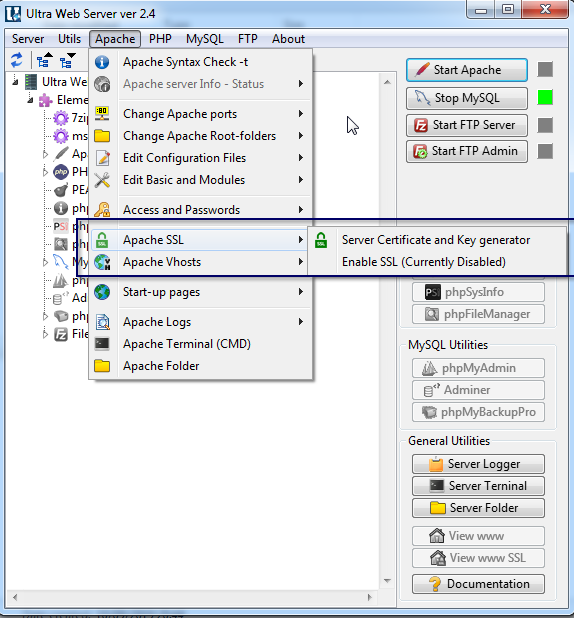
Task: Open the PHP menu
Action: [x=160, y=39]
